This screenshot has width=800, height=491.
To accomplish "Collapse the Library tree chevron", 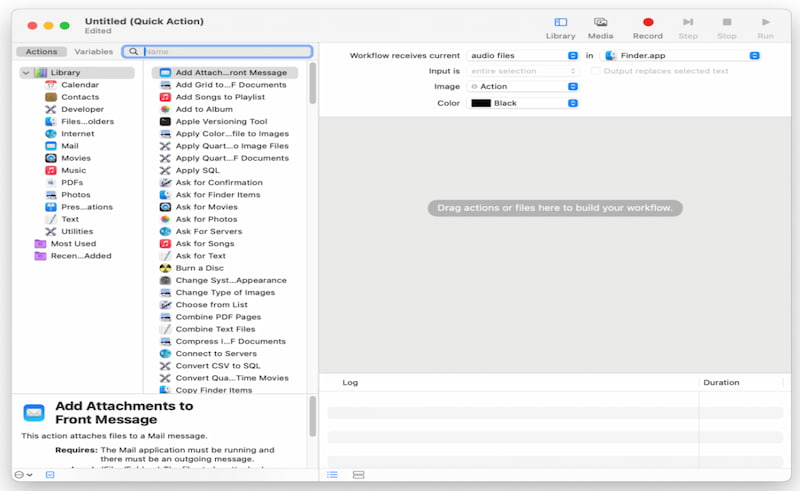I will 26,72.
